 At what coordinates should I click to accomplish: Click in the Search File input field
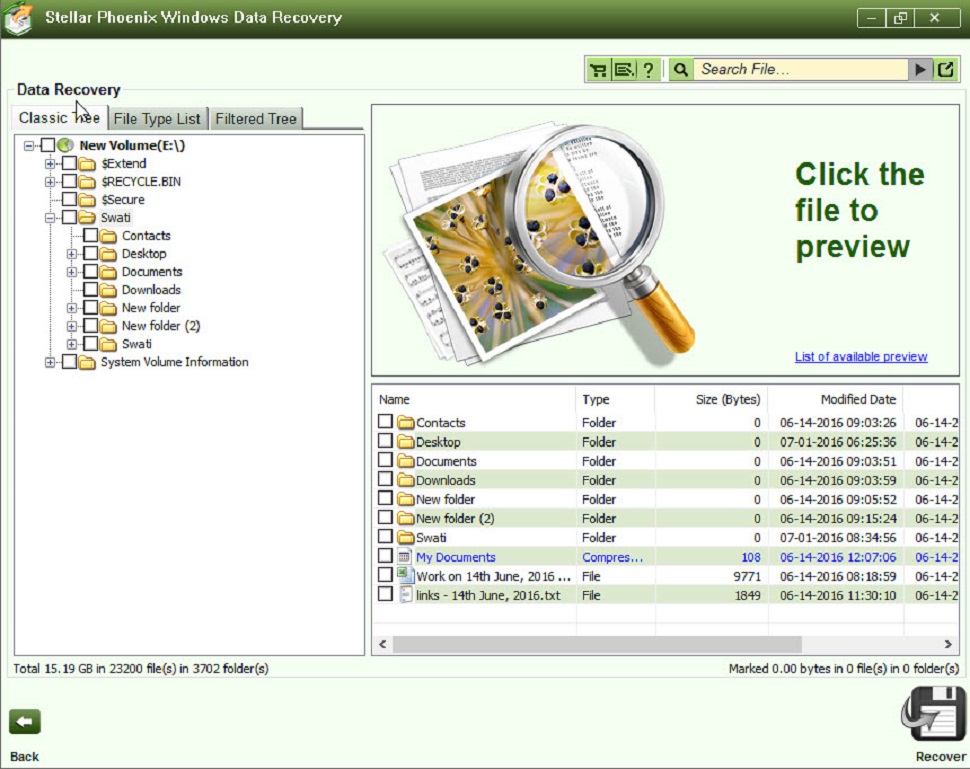pos(800,69)
